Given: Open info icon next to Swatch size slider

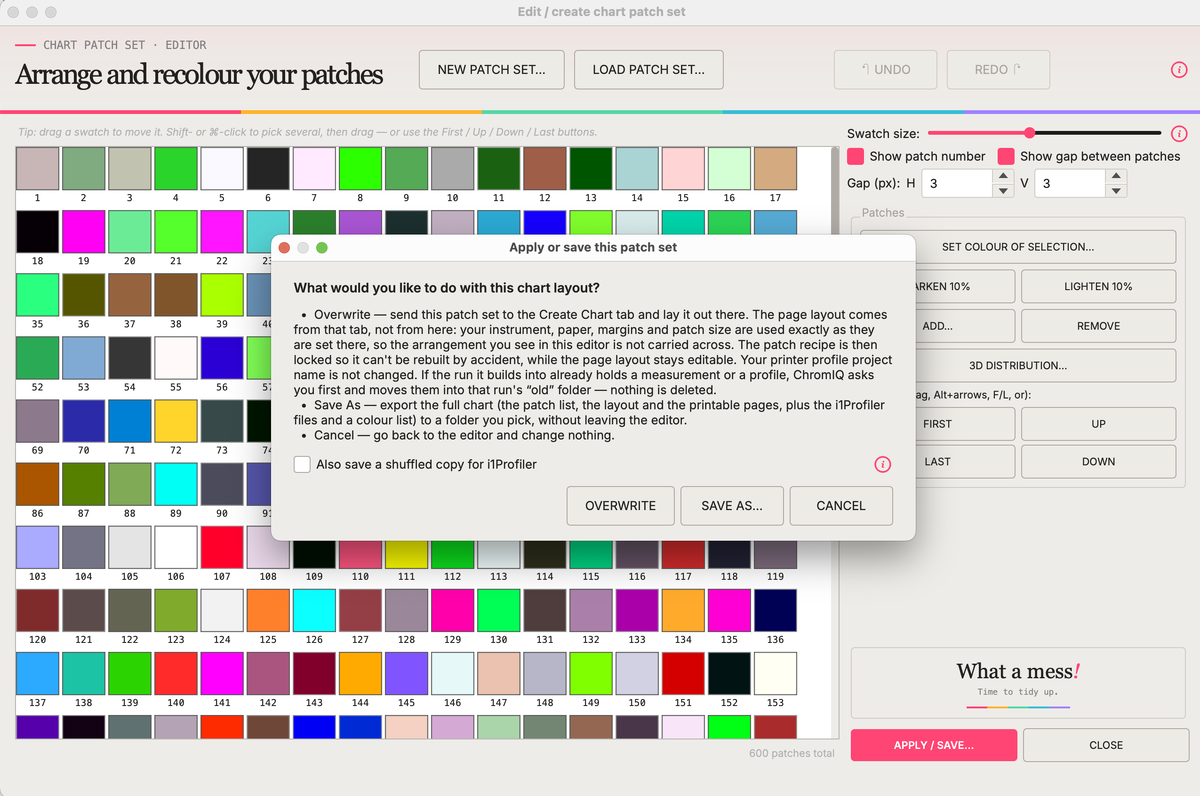Looking at the screenshot, I should click(x=1179, y=133).
